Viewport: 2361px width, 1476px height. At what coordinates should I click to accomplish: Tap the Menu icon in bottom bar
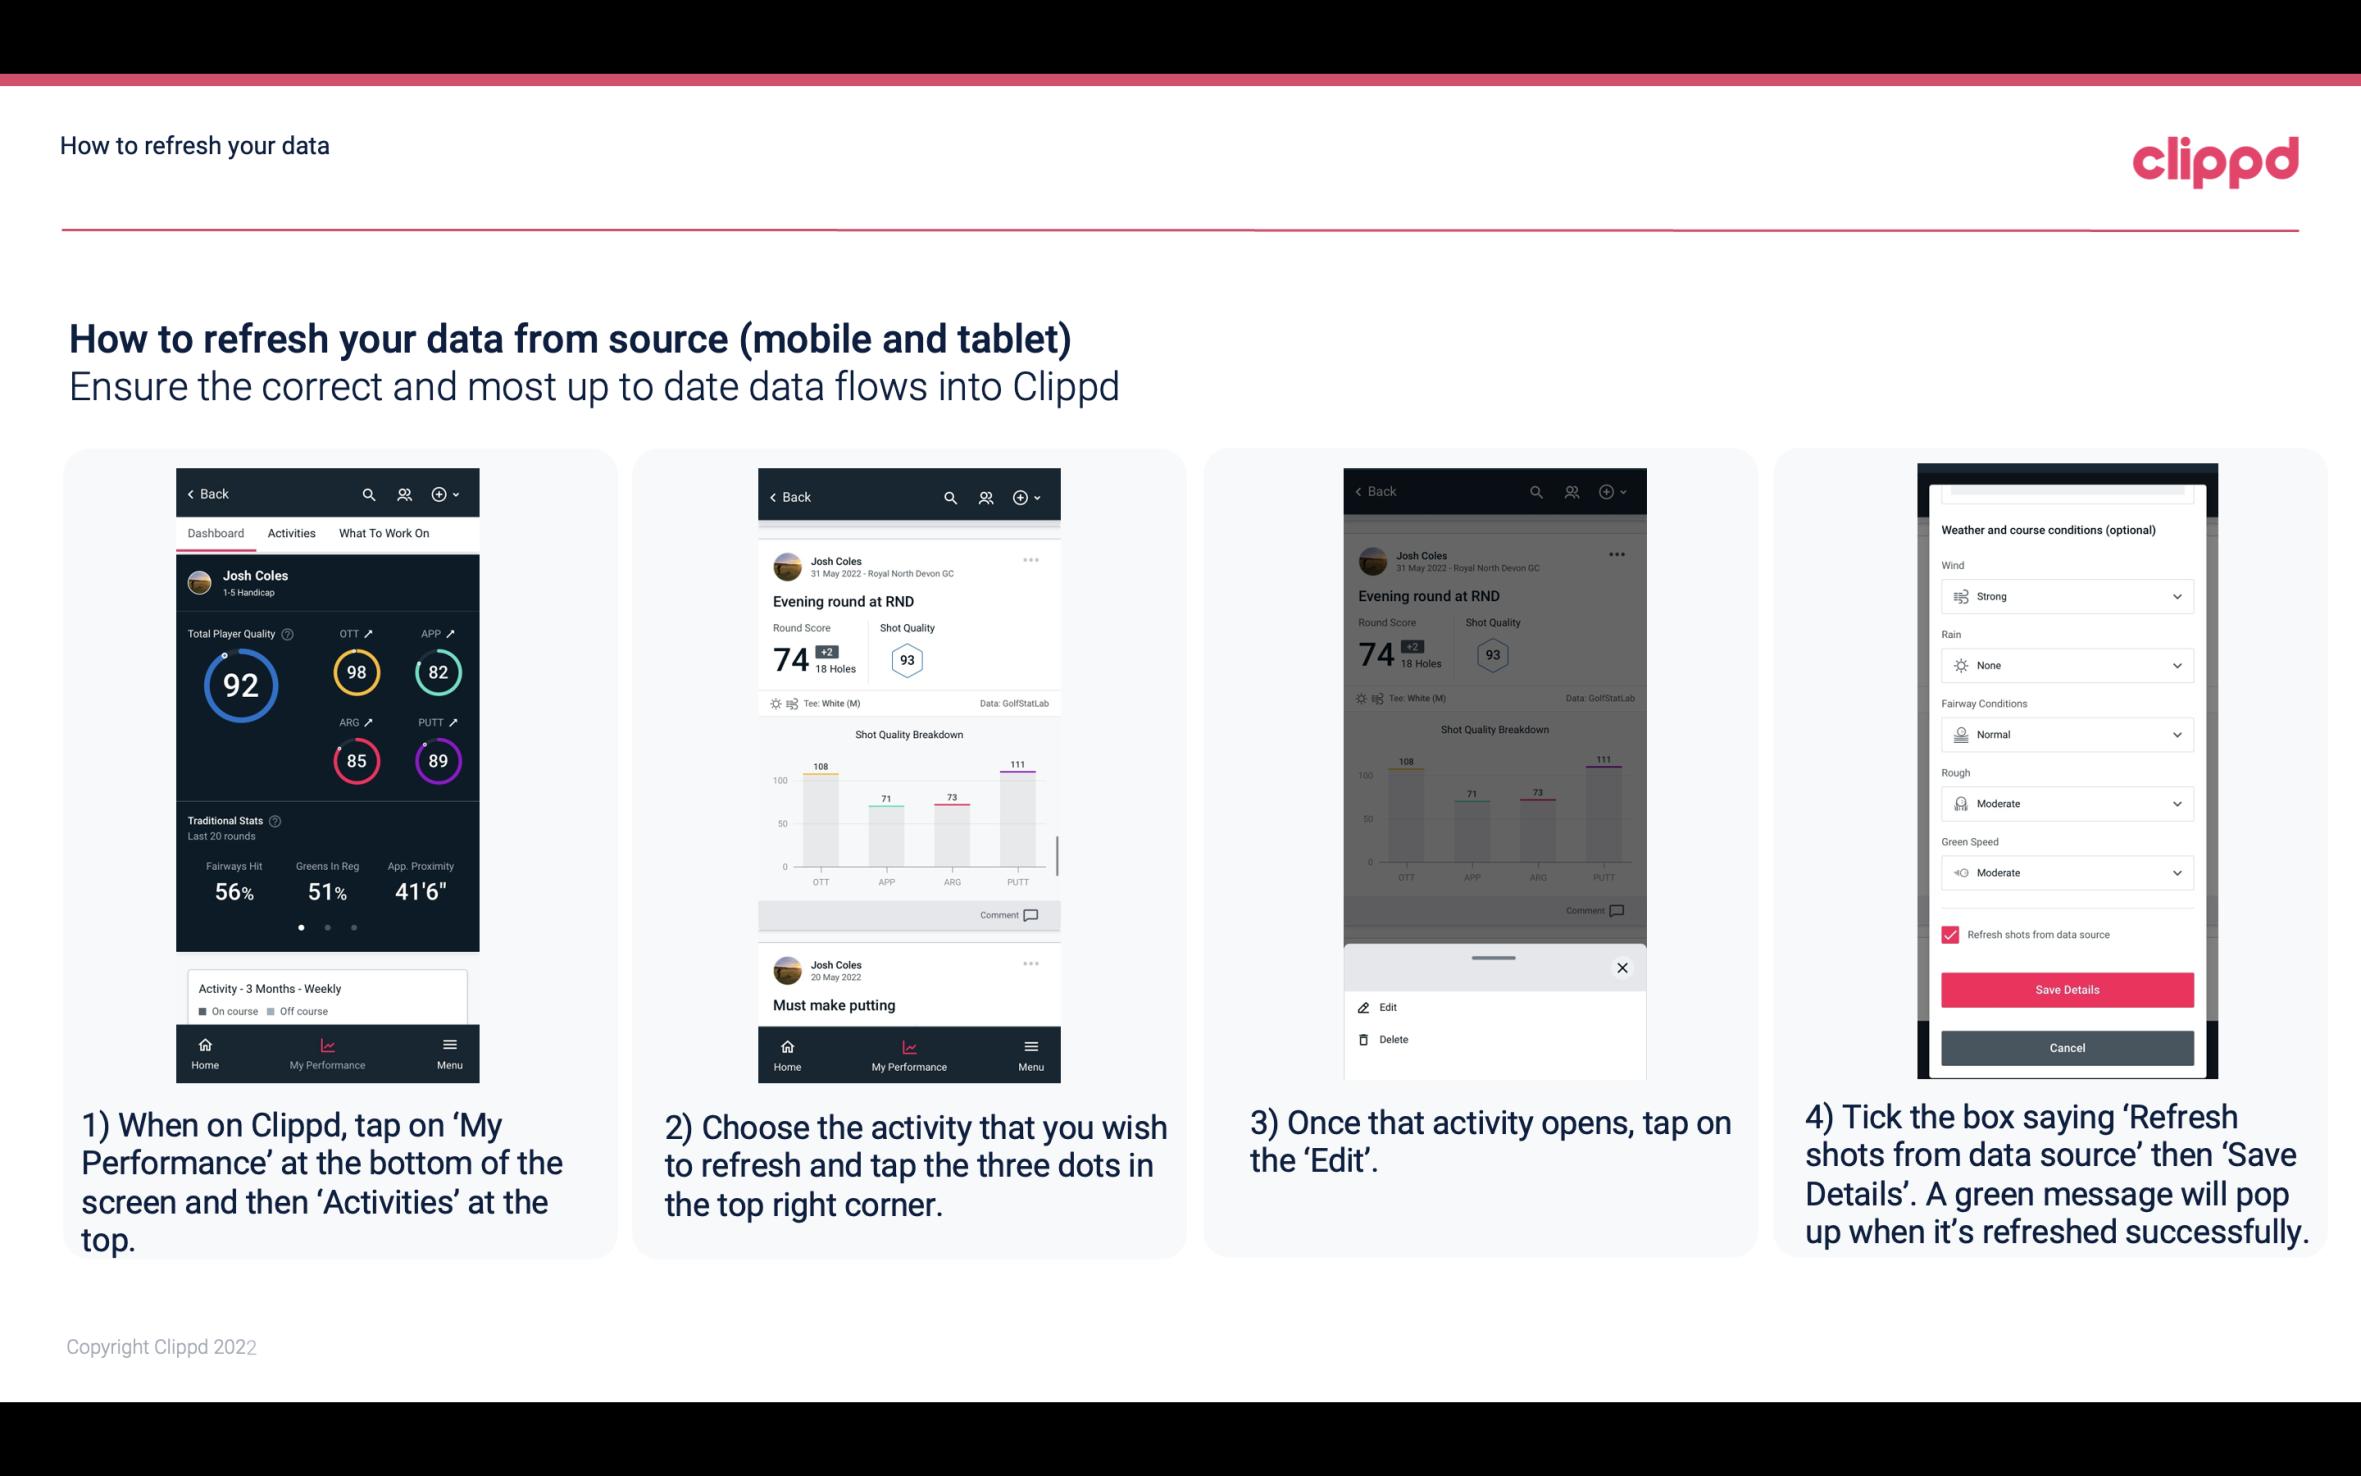point(449,1051)
